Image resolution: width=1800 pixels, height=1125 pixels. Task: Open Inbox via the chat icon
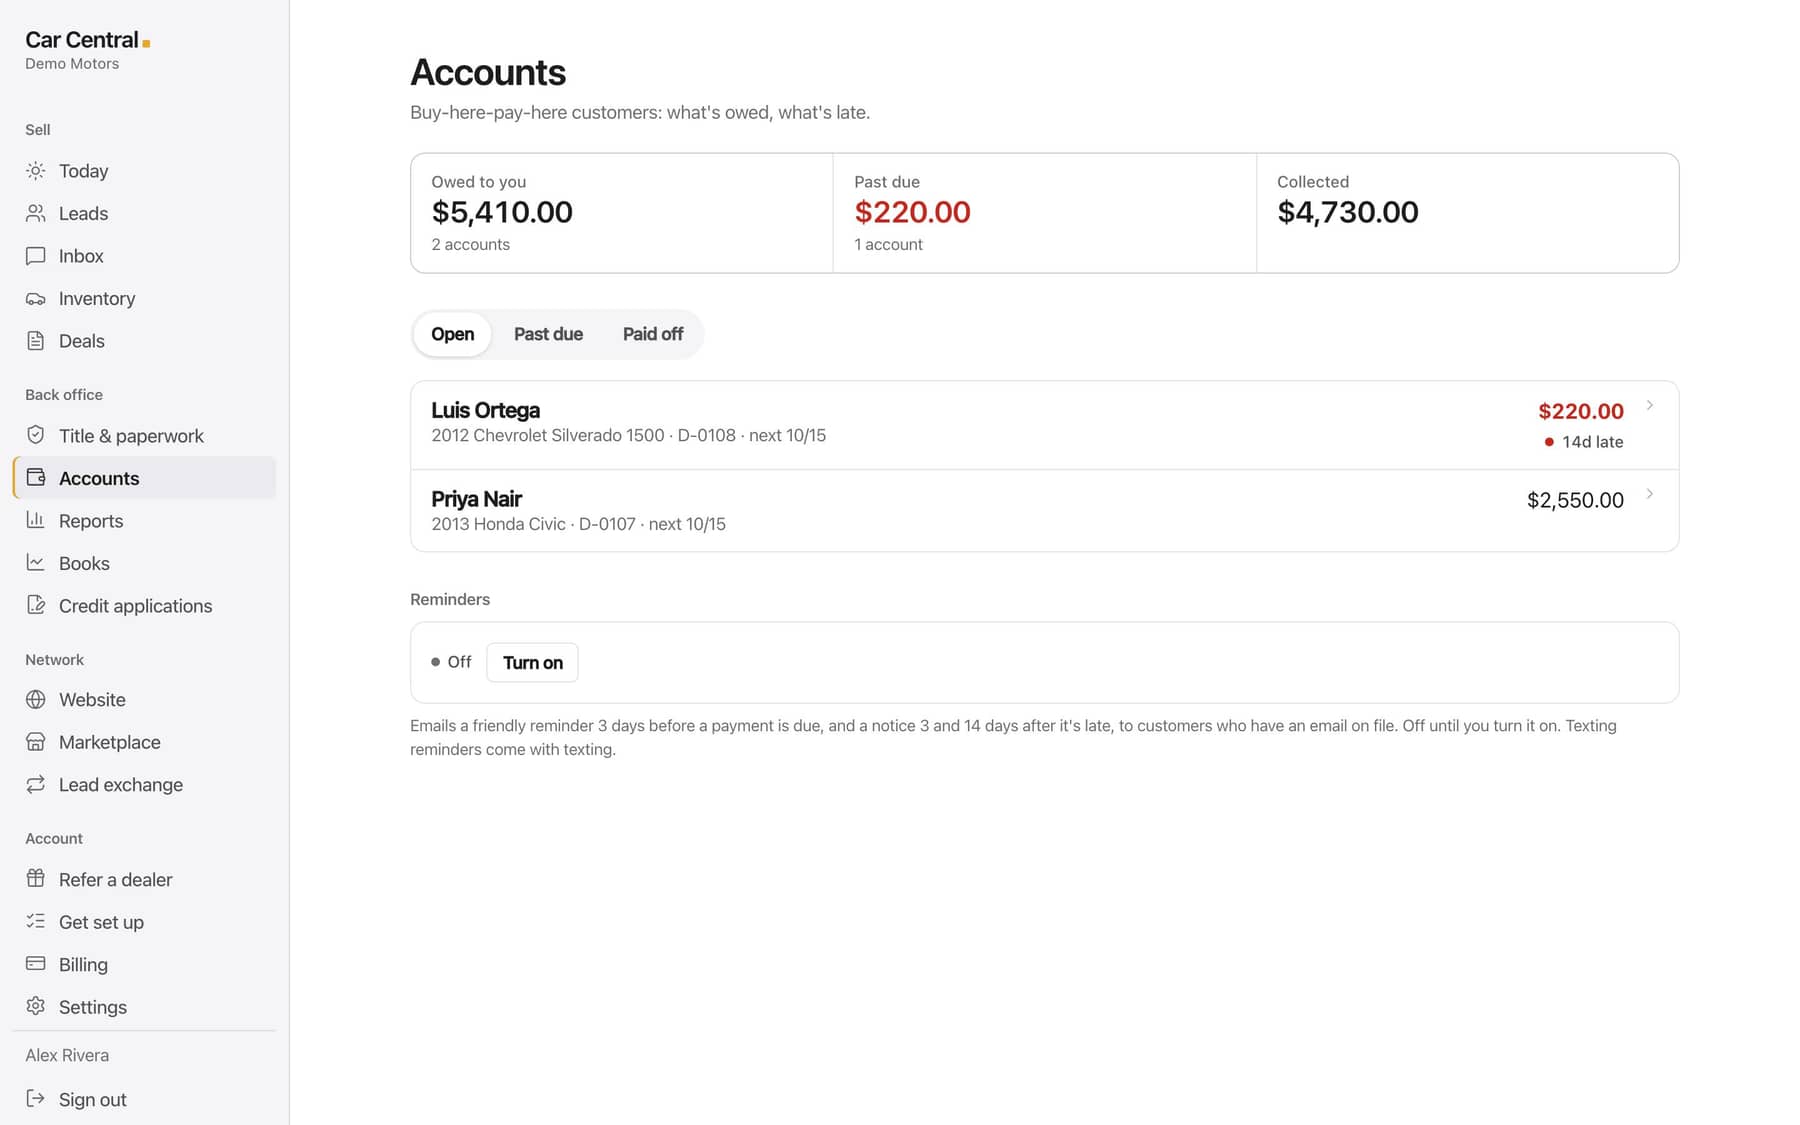35,256
